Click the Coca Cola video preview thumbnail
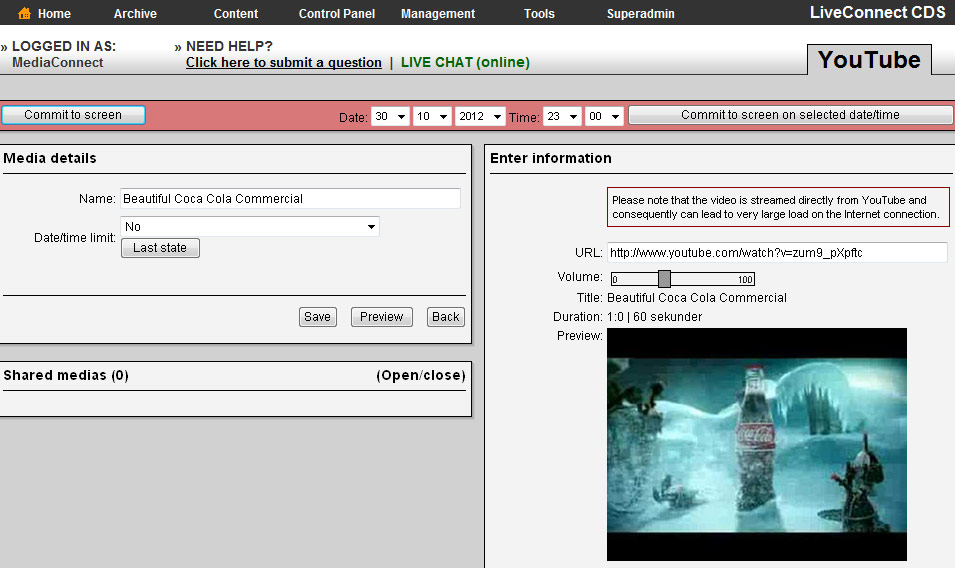Screen dimensions: 955x568 pos(756,444)
